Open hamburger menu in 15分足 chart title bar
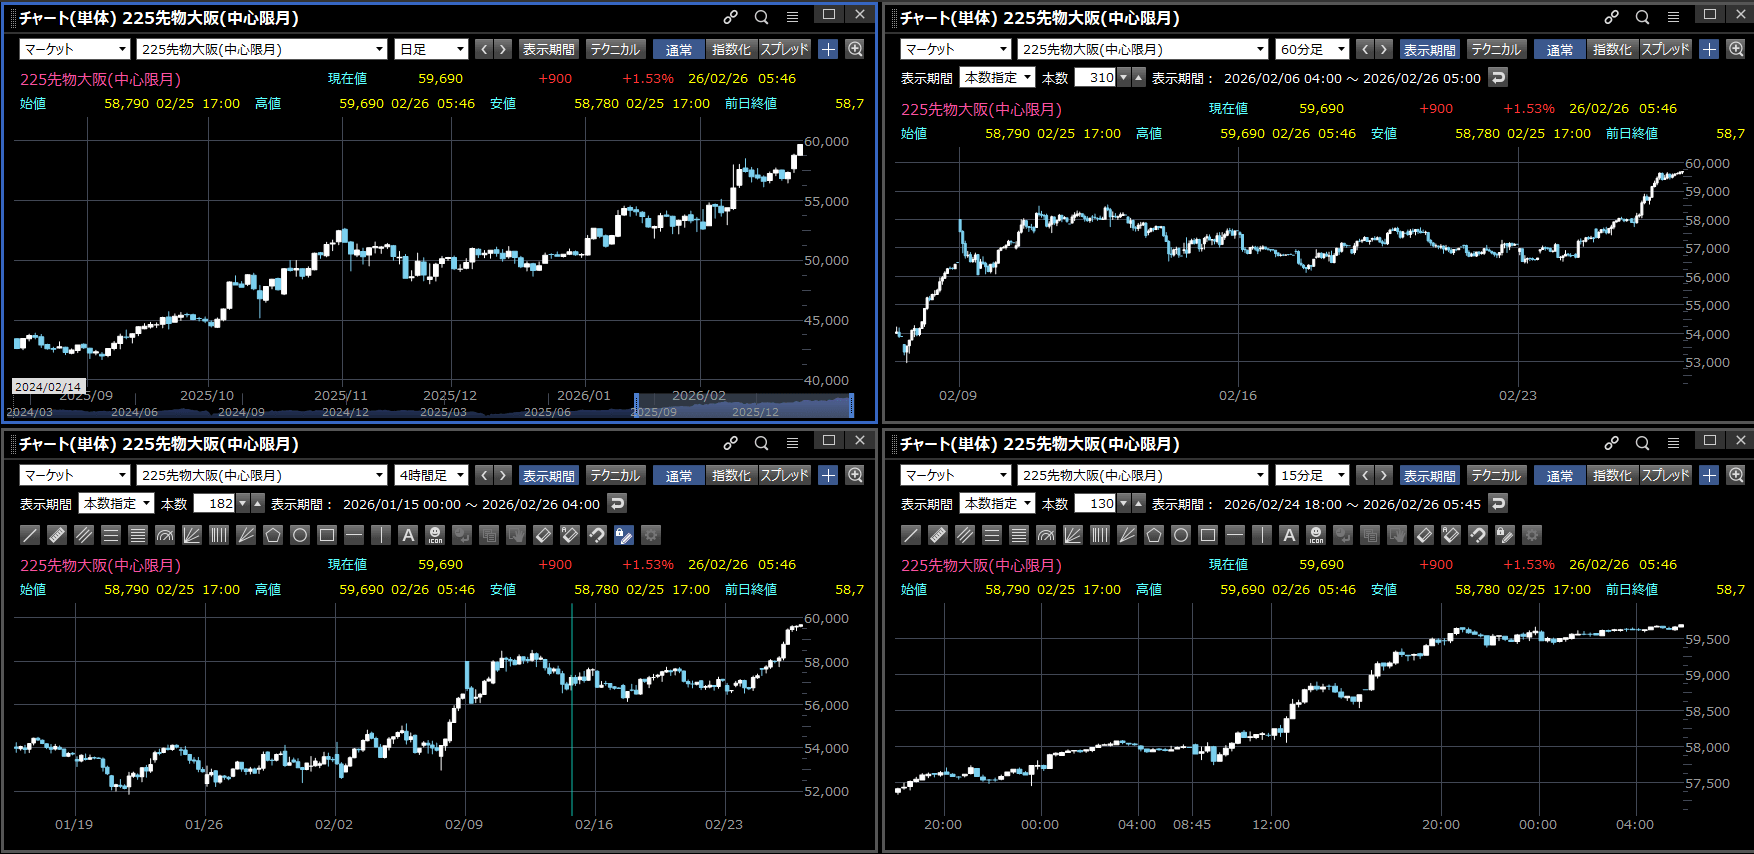 (1673, 443)
